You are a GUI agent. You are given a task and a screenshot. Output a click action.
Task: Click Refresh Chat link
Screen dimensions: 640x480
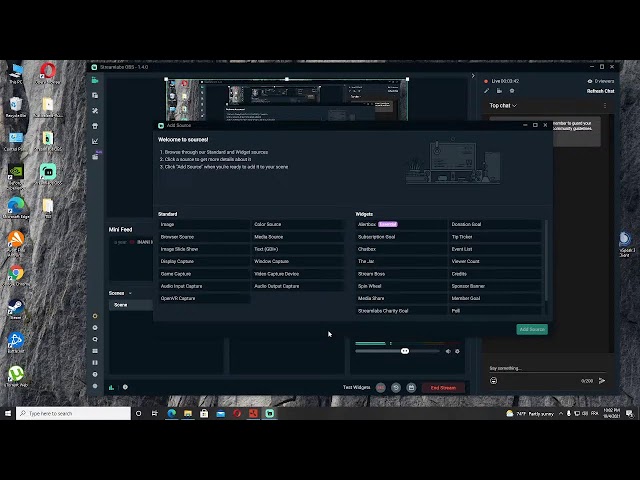(600, 91)
